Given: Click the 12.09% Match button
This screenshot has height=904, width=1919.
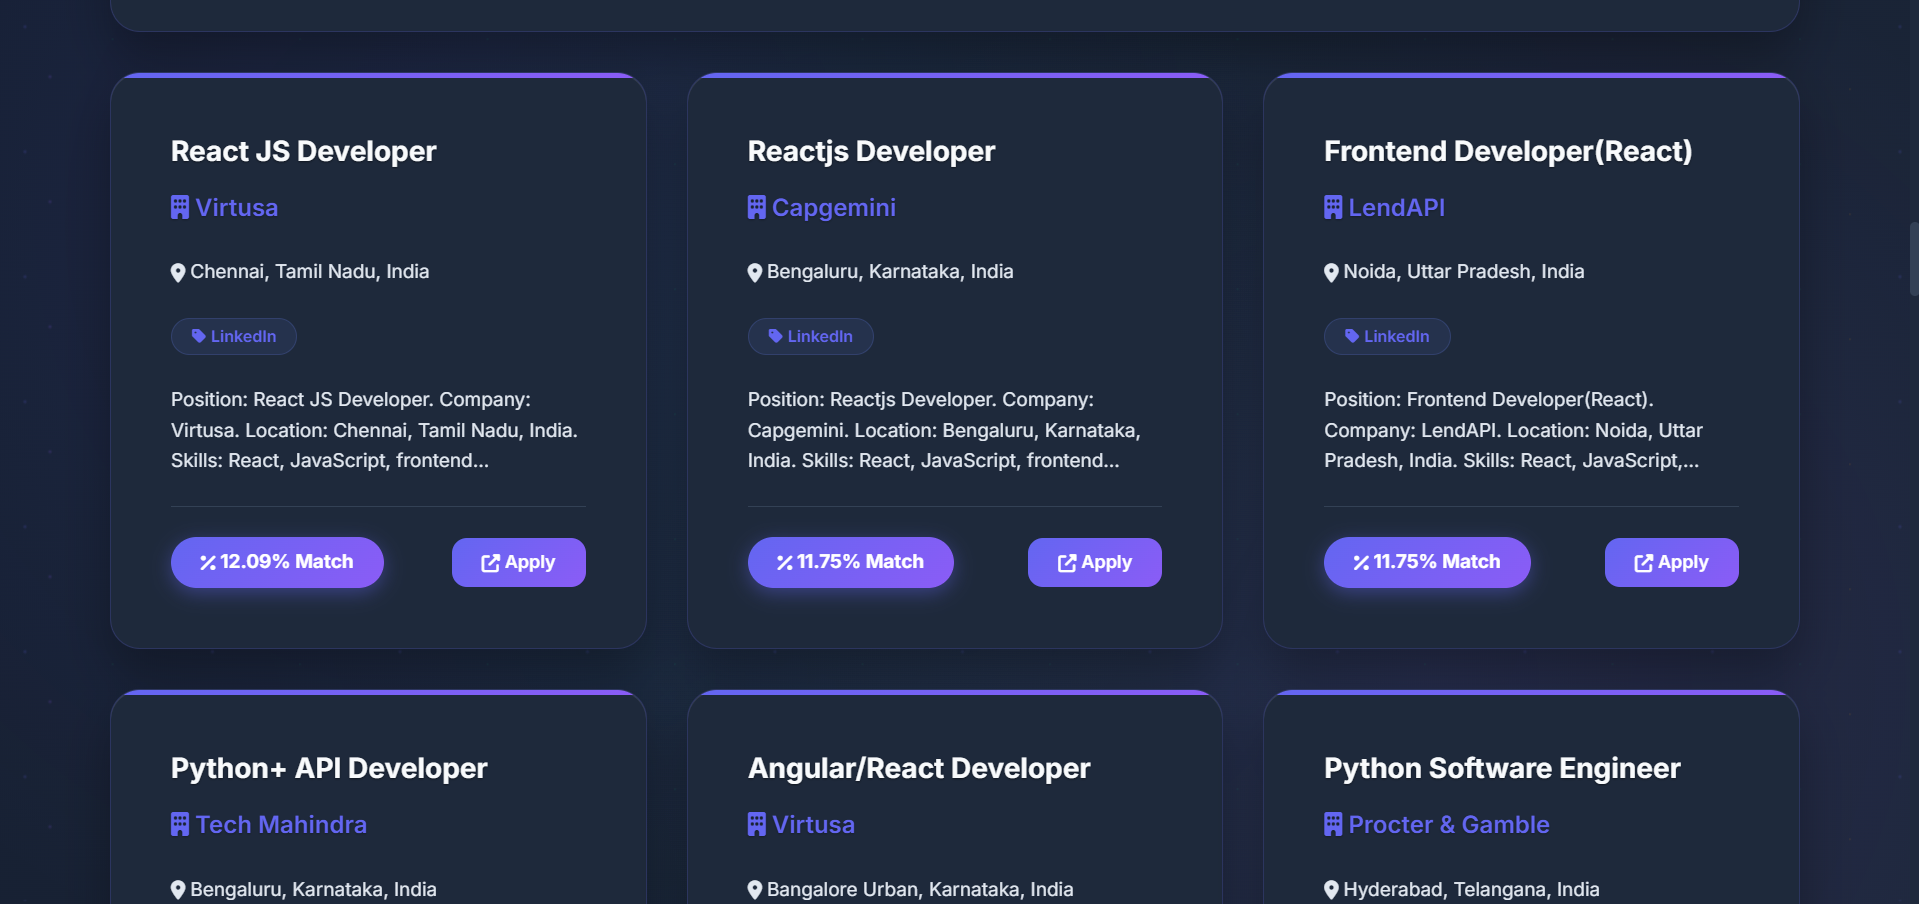Looking at the screenshot, I should coord(277,562).
